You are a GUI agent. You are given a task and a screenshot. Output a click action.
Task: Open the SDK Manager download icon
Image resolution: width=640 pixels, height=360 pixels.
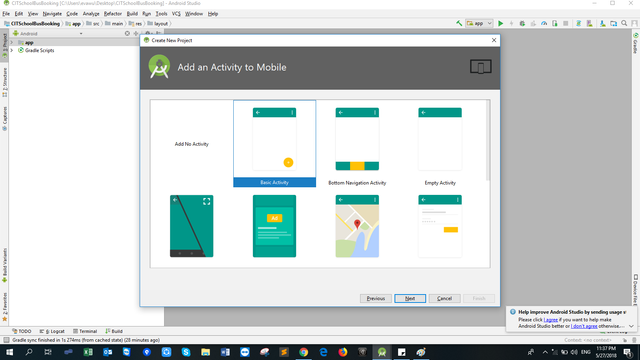click(602, 23)
